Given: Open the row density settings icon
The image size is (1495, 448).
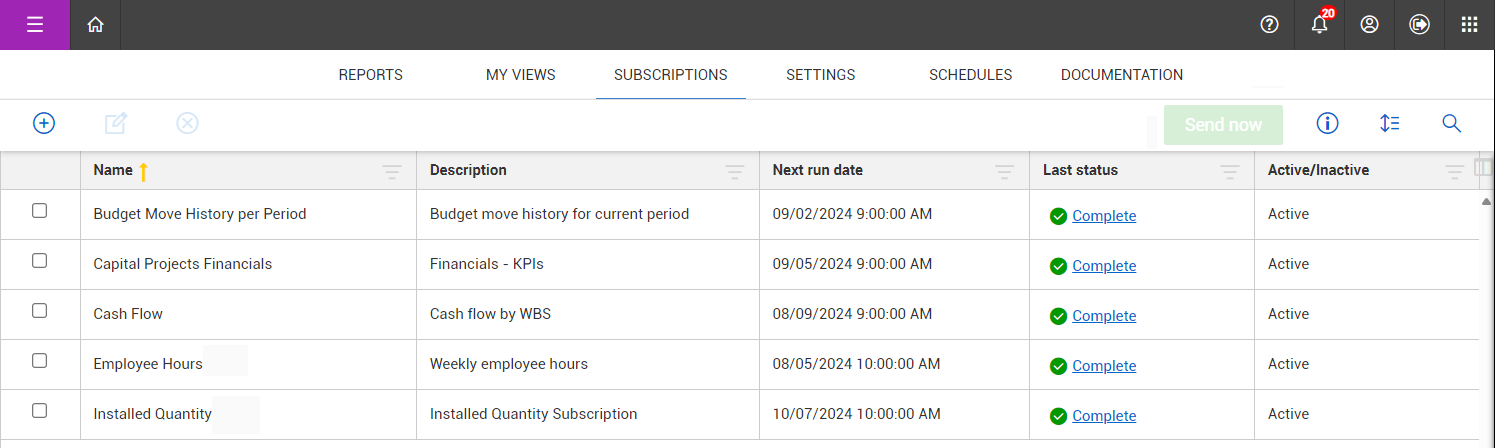Looking at the screenshot, I should pyautogui.click(x=1389, y=124).
